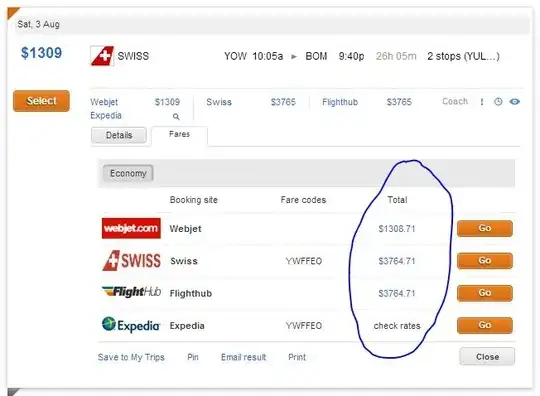
Task: Click the SWISS airline tail logo
Action: (102, 56)
